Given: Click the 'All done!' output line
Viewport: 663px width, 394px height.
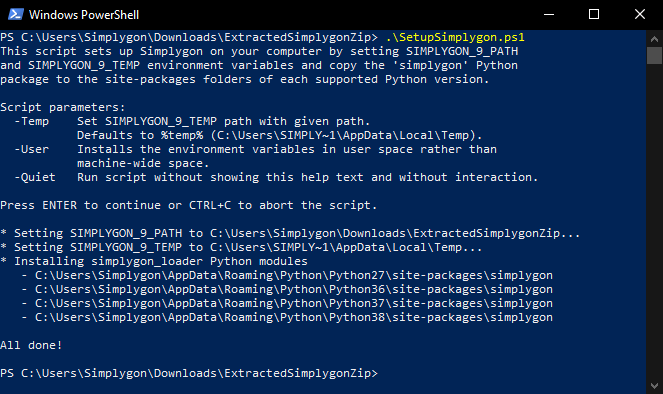Looking at the screenshot, I should (x=31, y=345).
